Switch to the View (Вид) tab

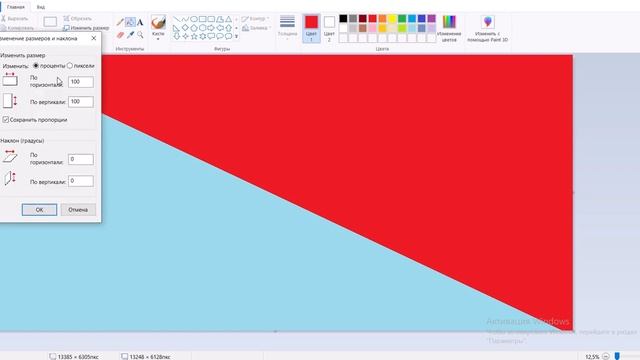41,7
